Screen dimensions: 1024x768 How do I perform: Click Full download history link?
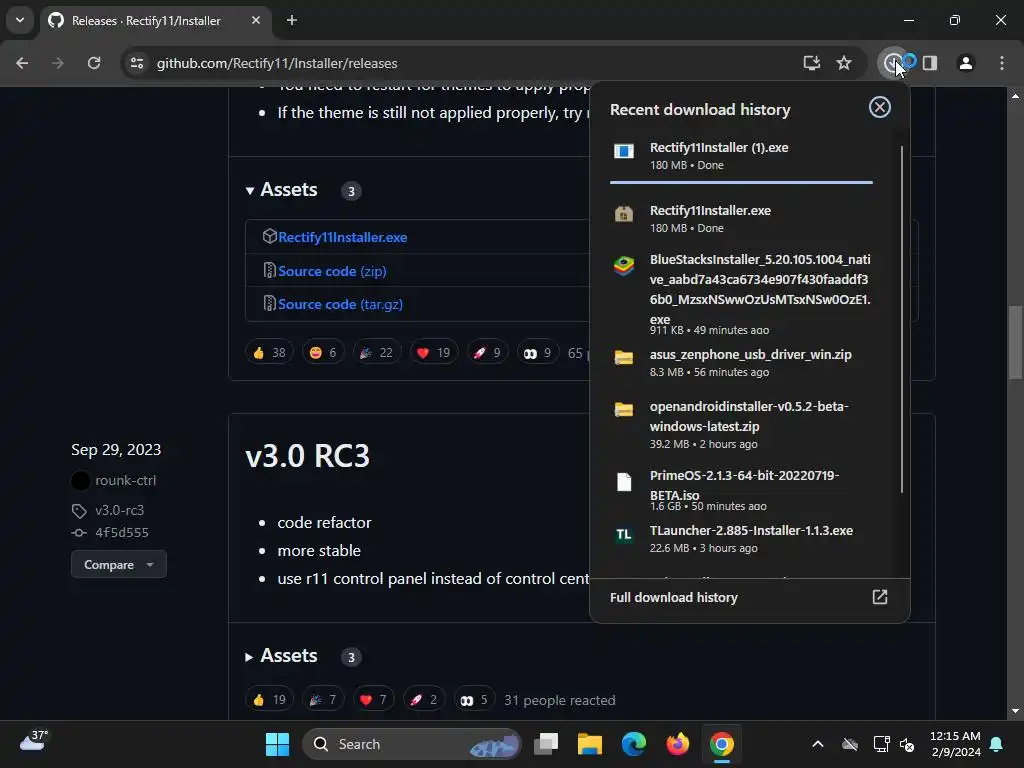[673, 598]
